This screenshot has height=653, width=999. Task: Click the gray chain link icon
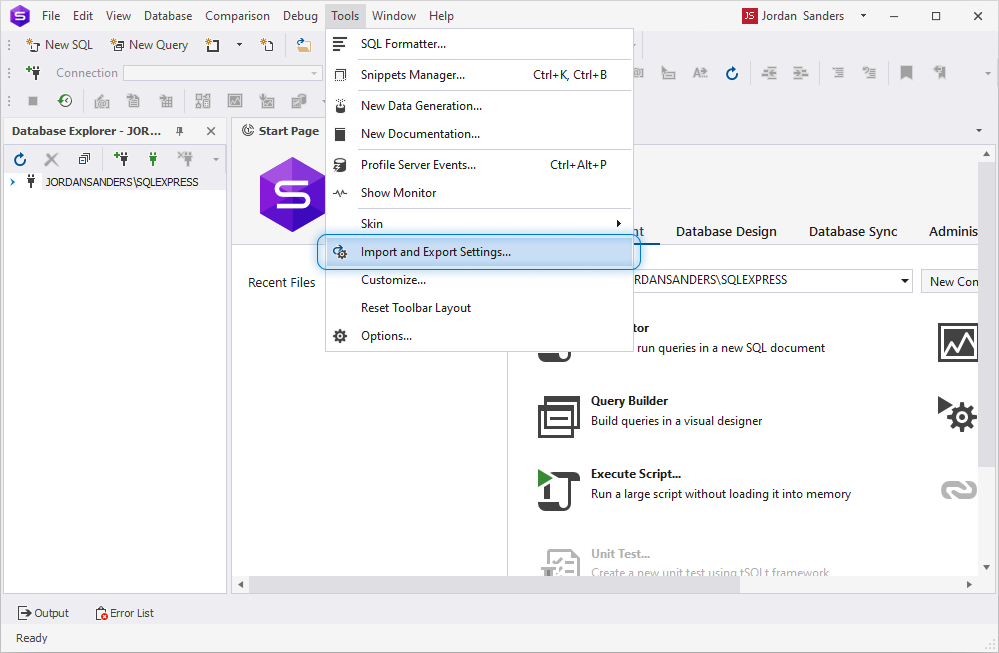(959, 489)
